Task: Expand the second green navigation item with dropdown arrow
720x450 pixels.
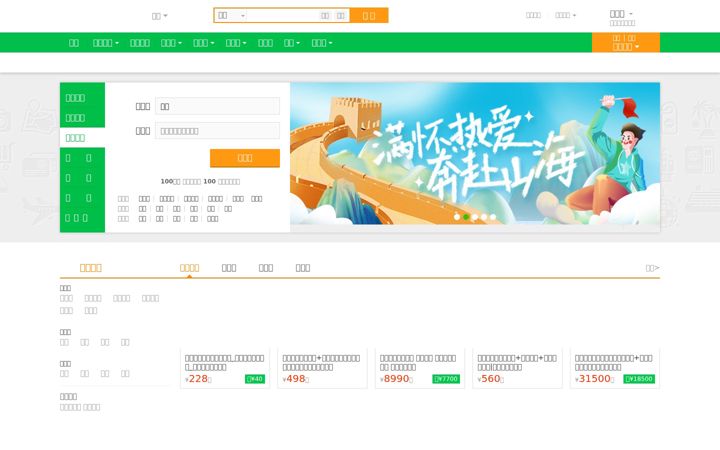Action: (x=106, y=43)
